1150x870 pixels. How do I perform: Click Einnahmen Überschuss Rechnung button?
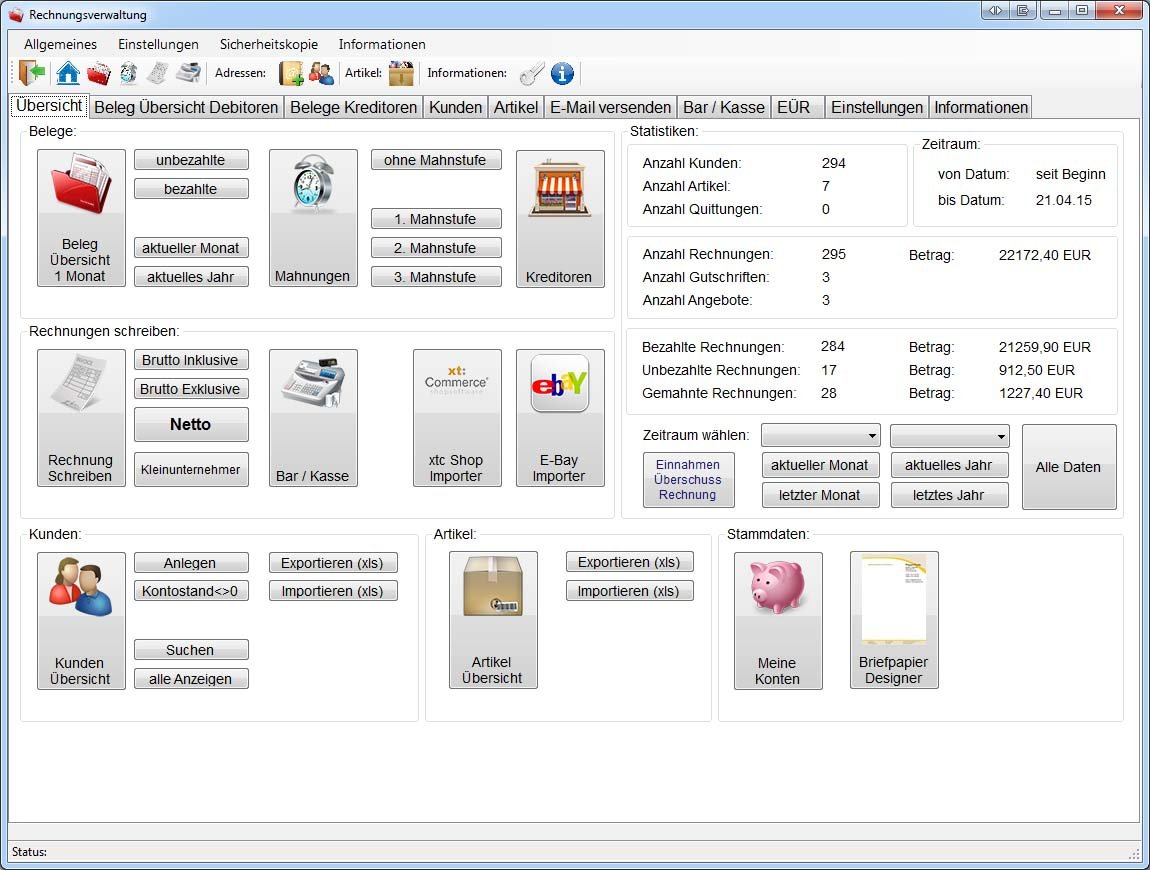click(688, 480)
